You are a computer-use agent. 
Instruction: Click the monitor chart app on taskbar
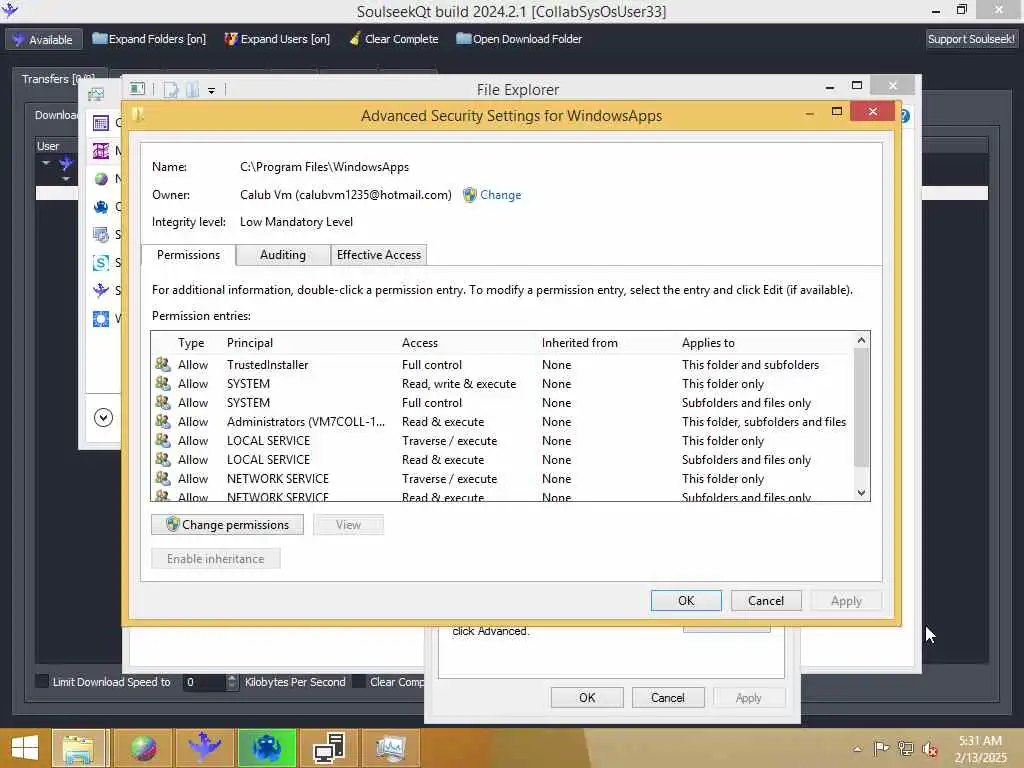pyautogui.click(x=391, y=748)
